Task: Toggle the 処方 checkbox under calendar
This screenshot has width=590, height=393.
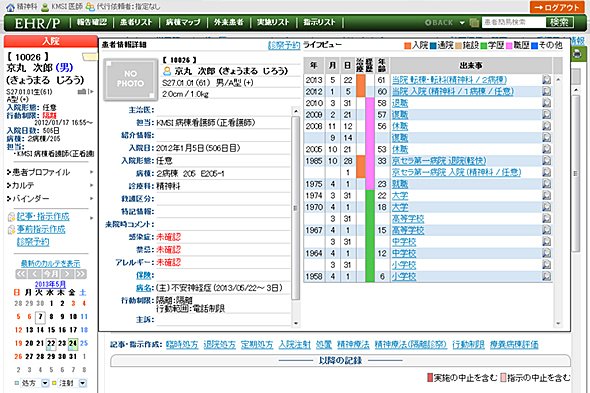Action: [17, 383]
